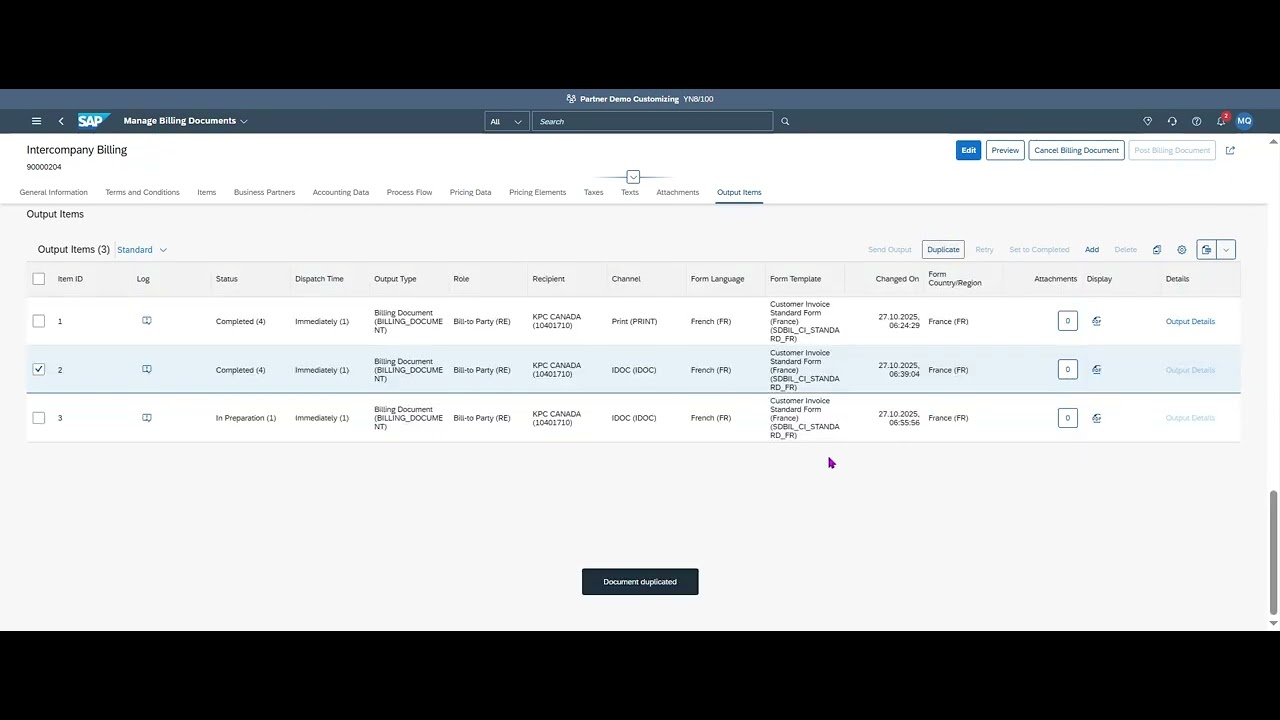Screen dimensions: 1280x720
Task: Click the scrollbar up arrow
Action: click(1273, 142)
